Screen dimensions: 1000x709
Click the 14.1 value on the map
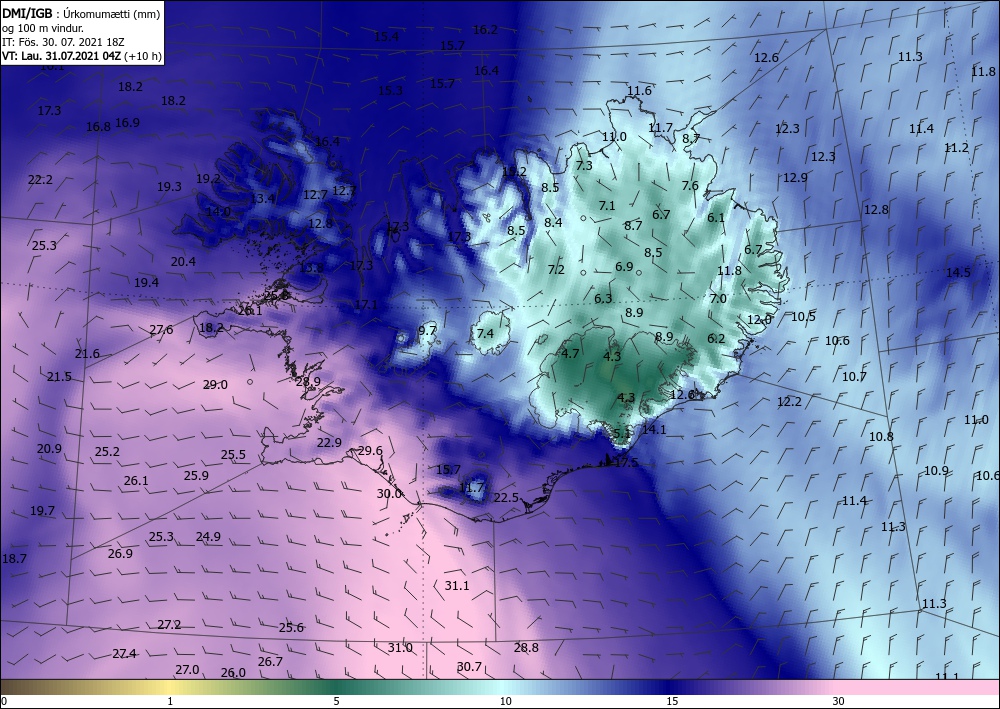[654, 430]
